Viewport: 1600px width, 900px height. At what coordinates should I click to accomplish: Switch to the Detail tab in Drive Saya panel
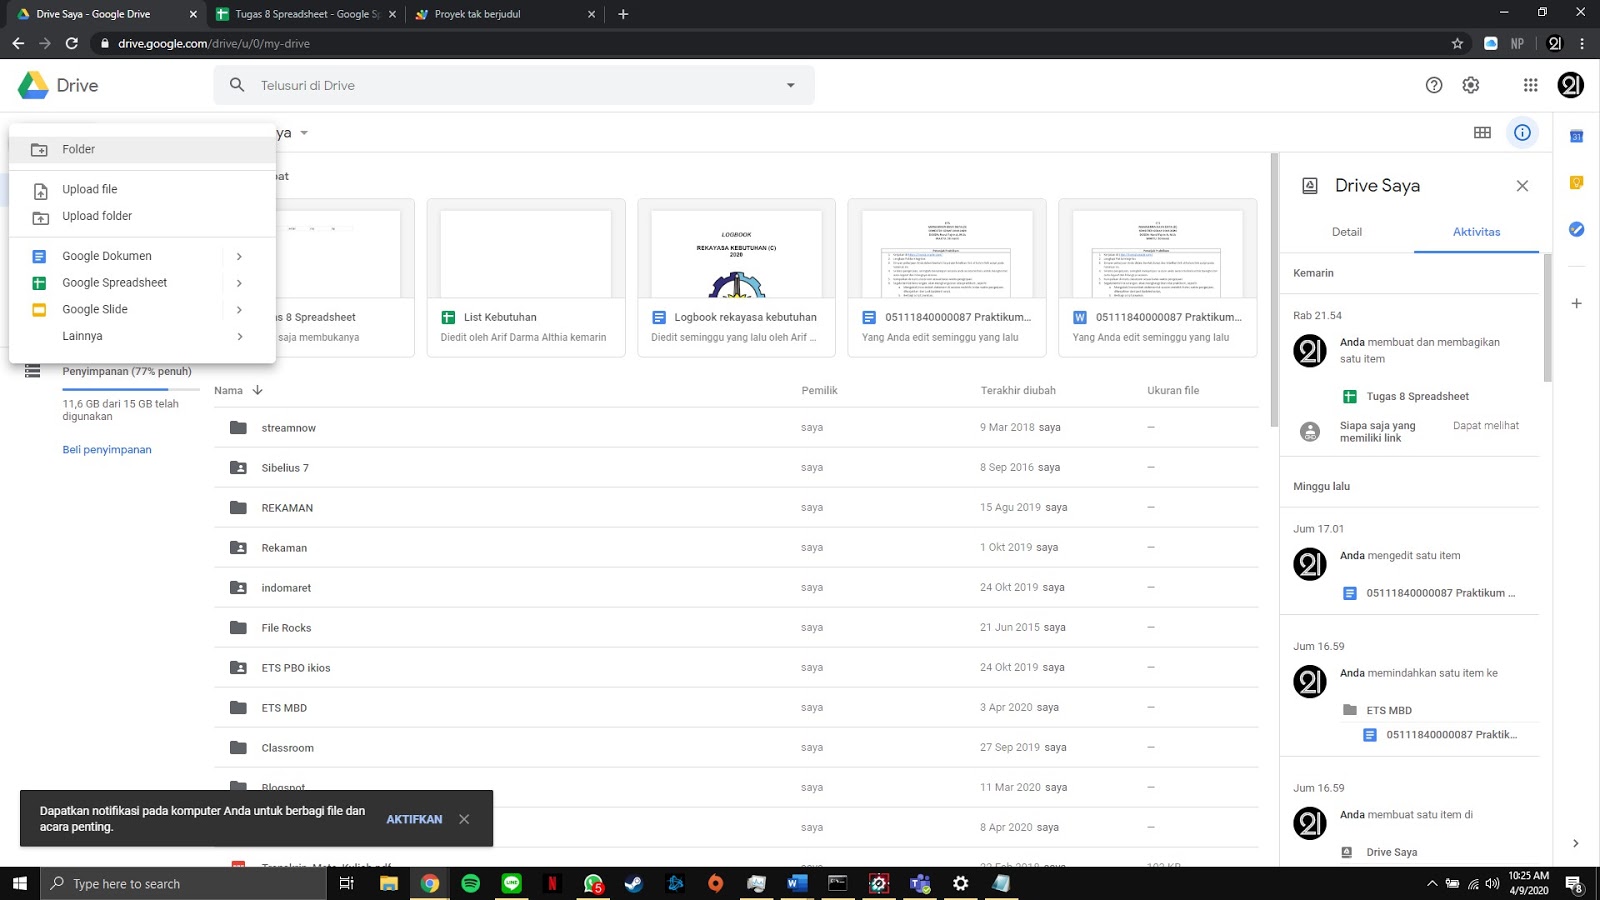[1347, 231]
